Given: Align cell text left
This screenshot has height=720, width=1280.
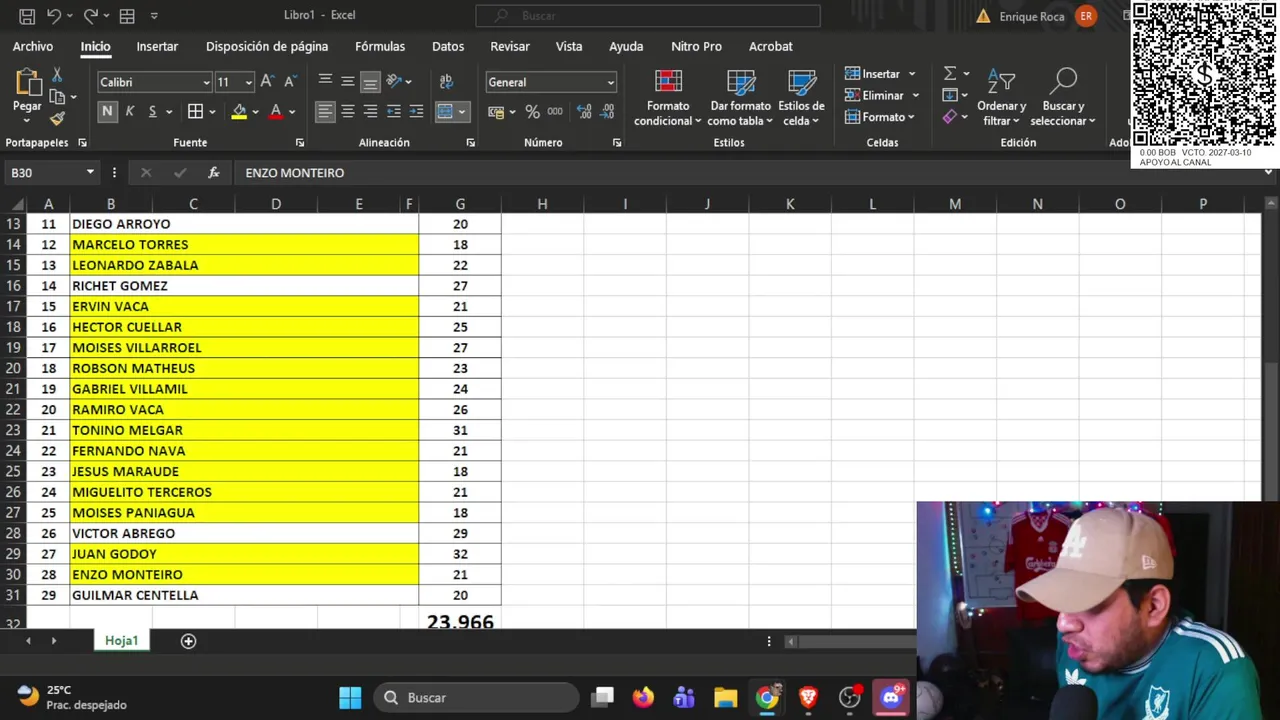Looking at the screenshot, I should click(x=325, y=112).
